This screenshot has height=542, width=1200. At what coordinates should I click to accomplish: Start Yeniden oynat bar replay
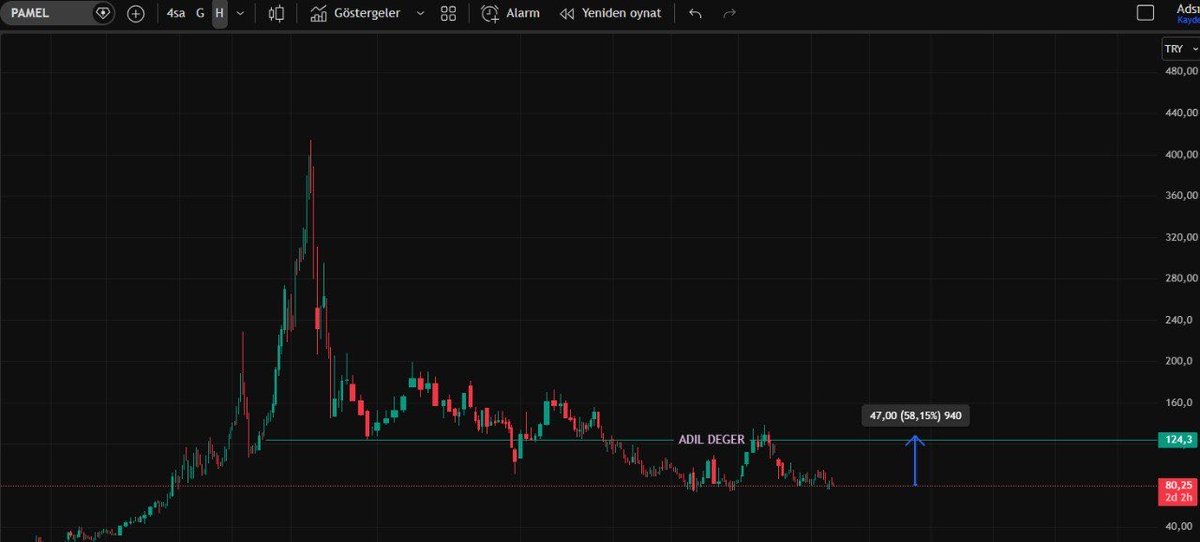pyautogui.click(x=610, y=13)
